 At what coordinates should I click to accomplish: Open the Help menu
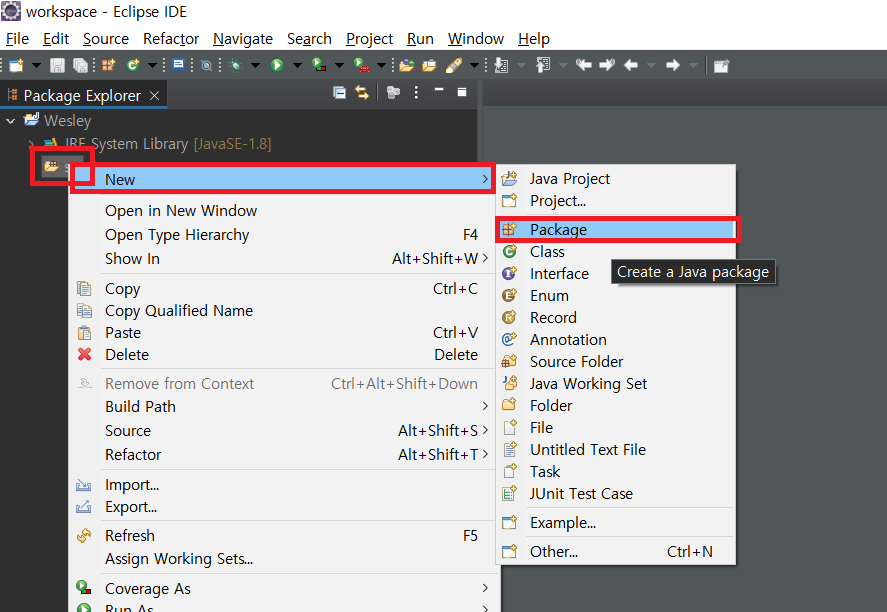pos(534,38)
